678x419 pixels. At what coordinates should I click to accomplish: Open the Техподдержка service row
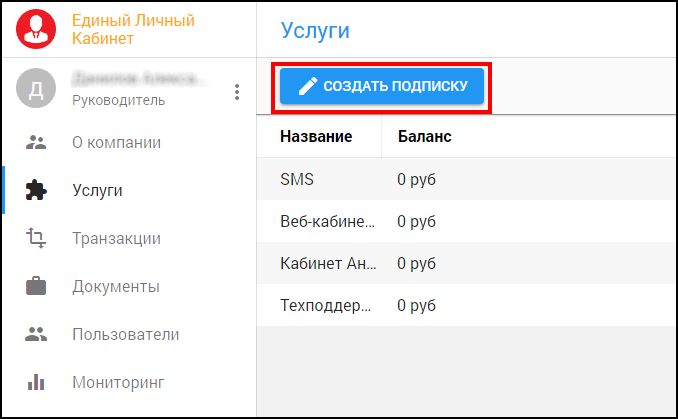tap(328, 305)
